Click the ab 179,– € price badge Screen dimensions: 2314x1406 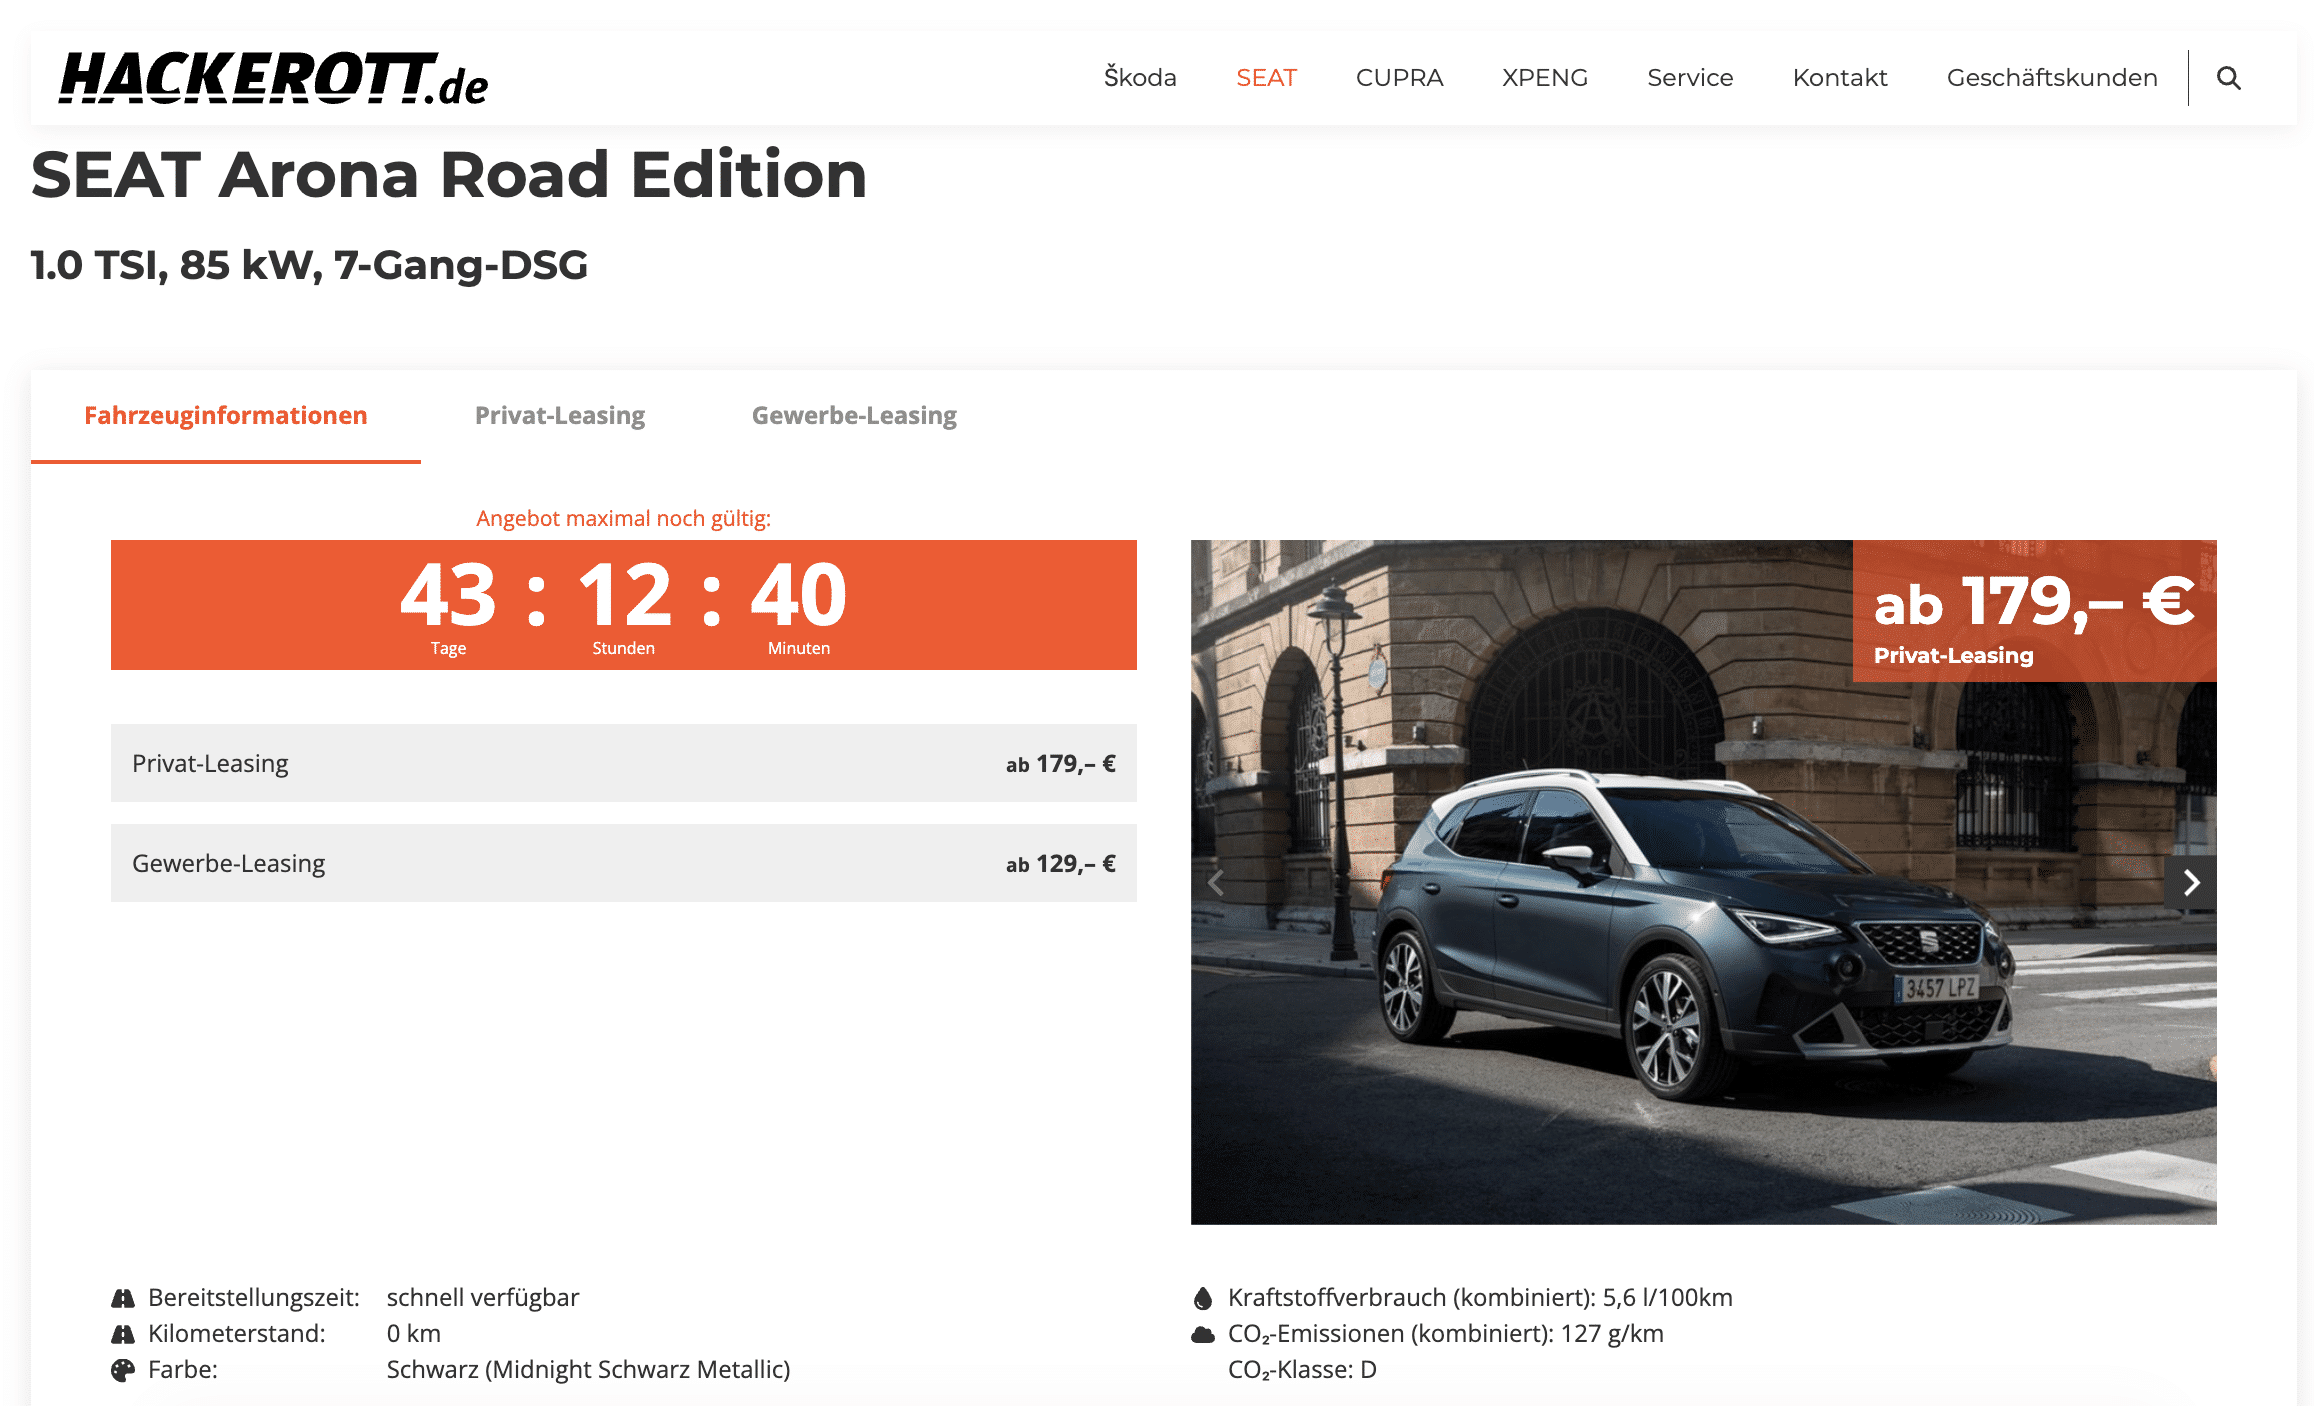2034,611
